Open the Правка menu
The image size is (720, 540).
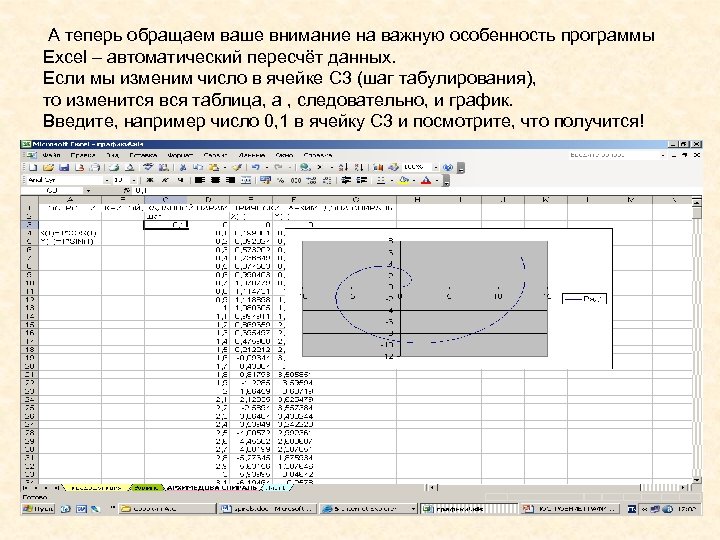pos(83,156)
